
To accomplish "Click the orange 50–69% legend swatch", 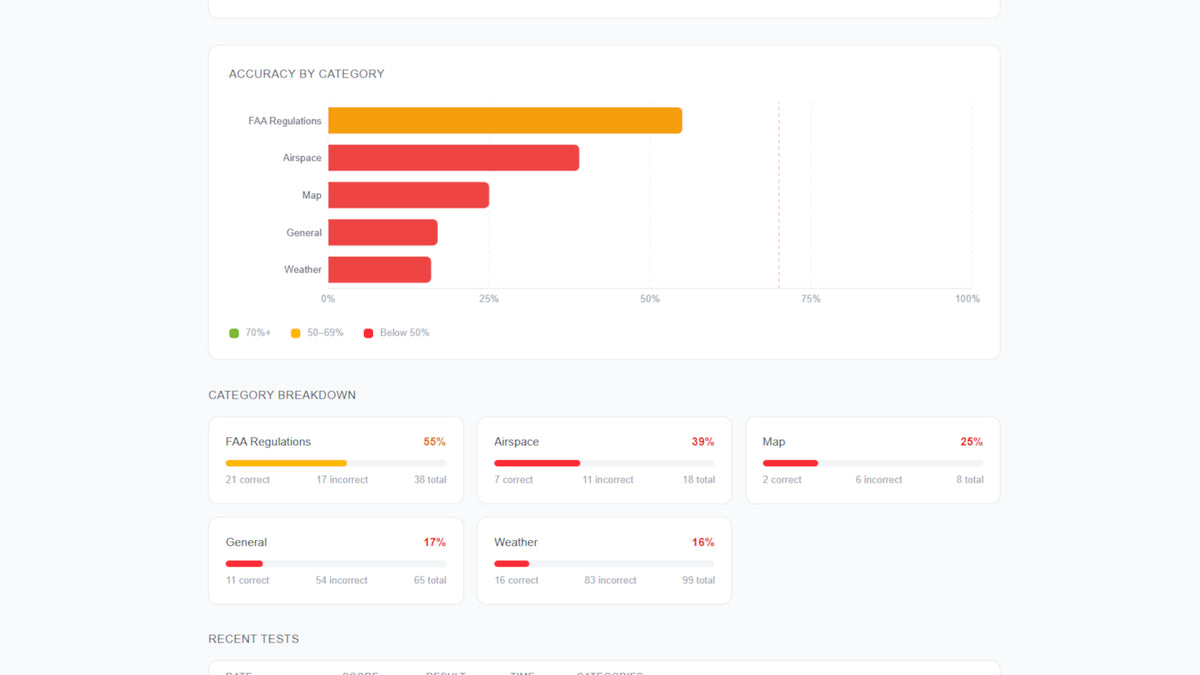I will (x=296, y=333).
